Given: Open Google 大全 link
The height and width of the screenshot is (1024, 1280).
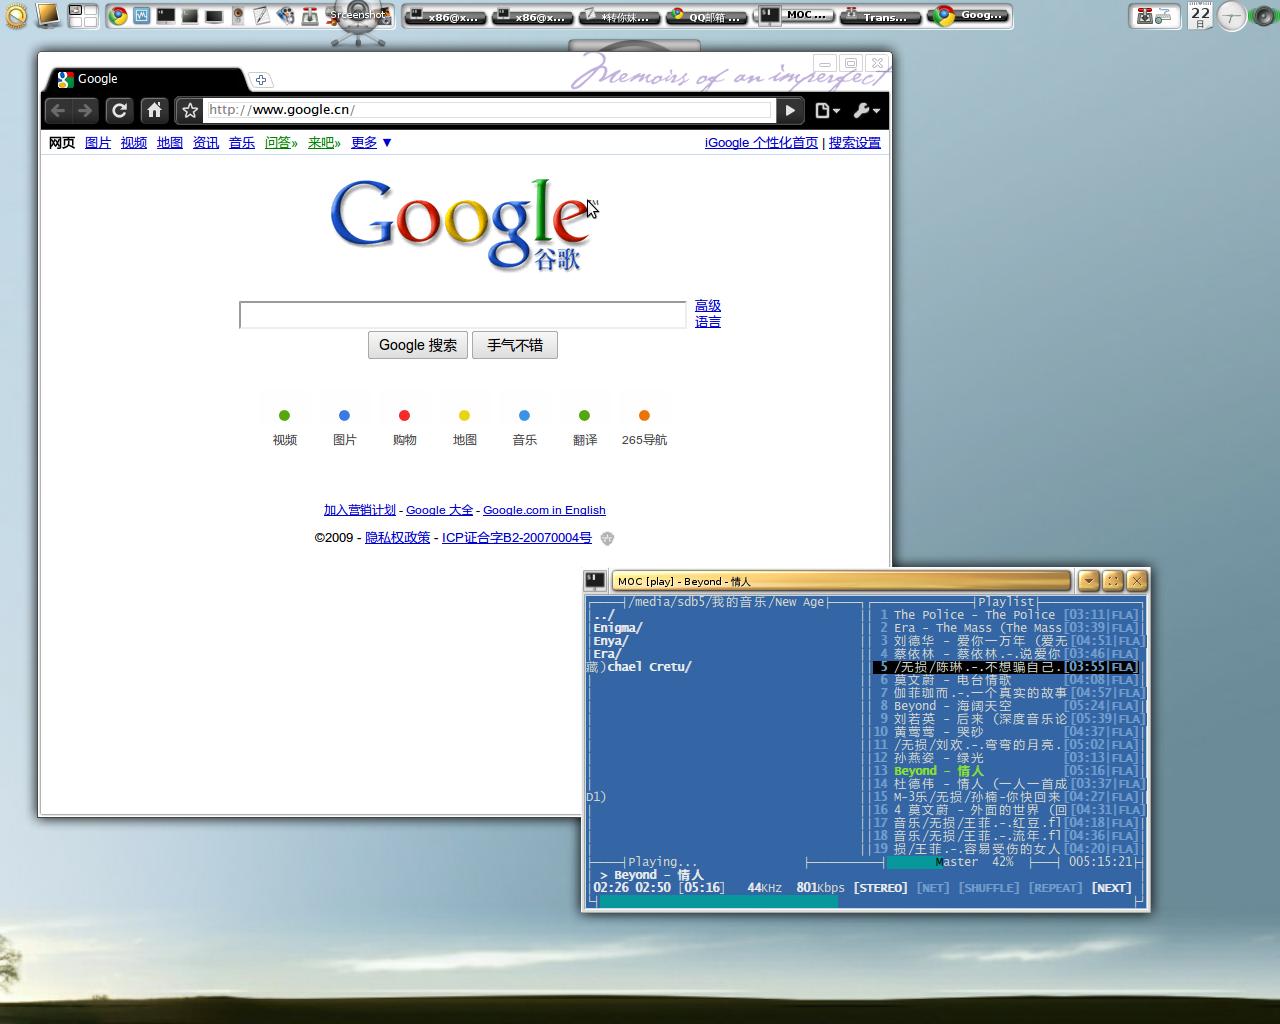Looking at the screenshot, I should 439,510.
